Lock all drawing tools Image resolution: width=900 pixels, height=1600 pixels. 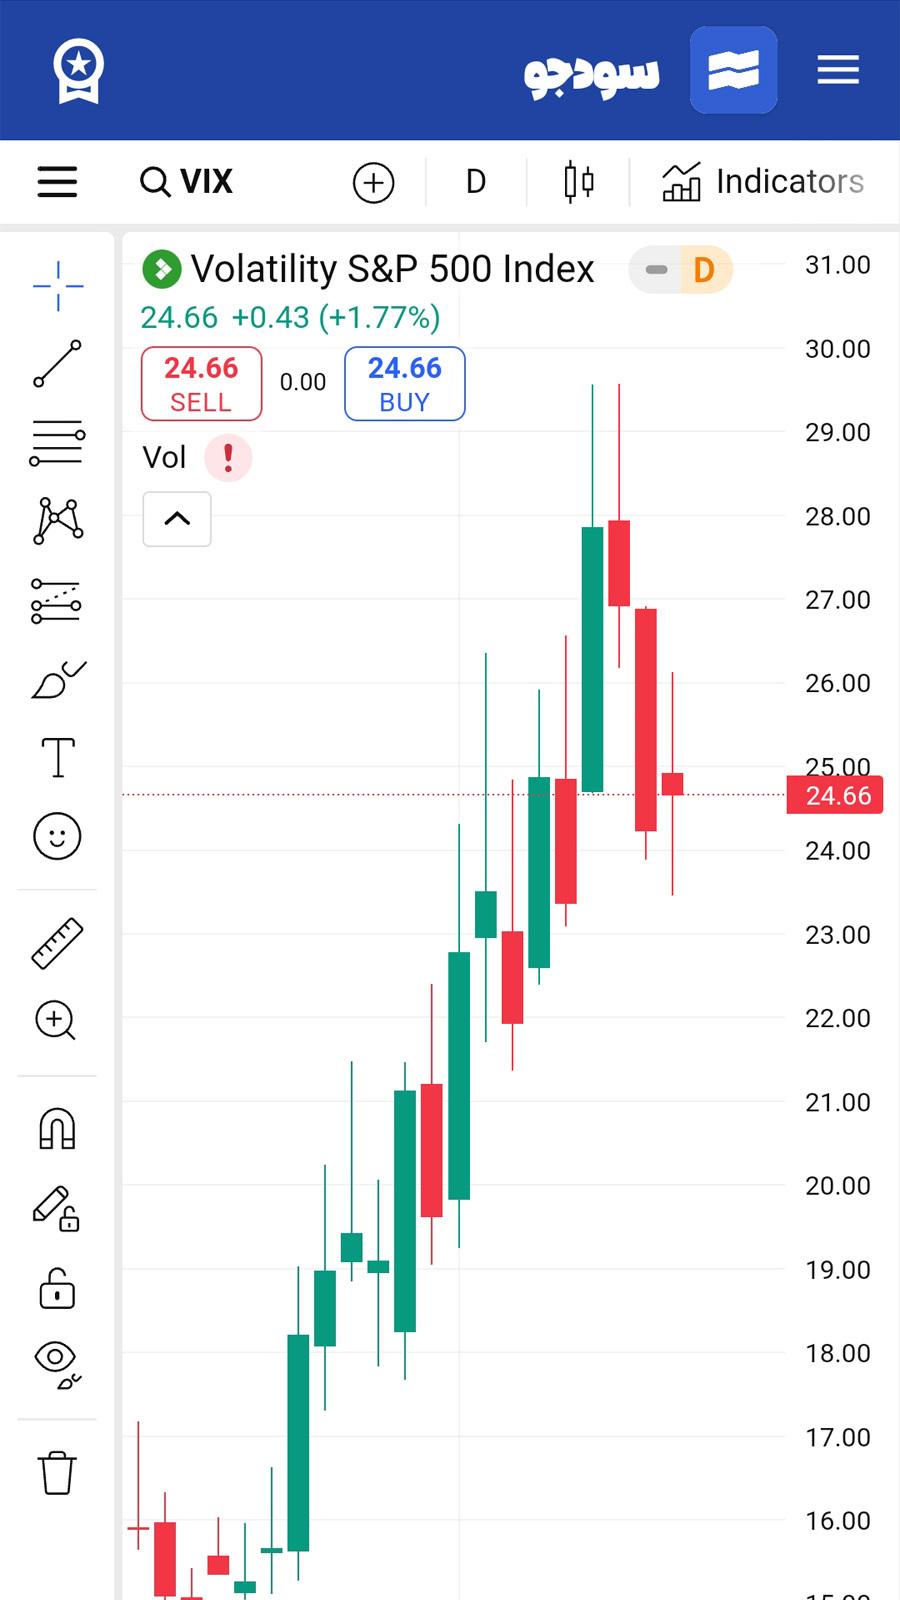57,1288
